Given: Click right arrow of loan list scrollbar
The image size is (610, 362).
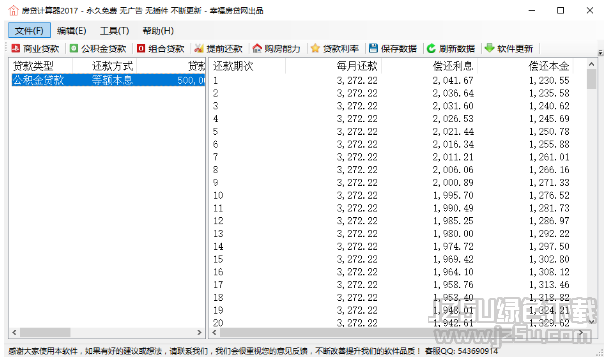Looking at the screenshot, I should click(200, 332).
